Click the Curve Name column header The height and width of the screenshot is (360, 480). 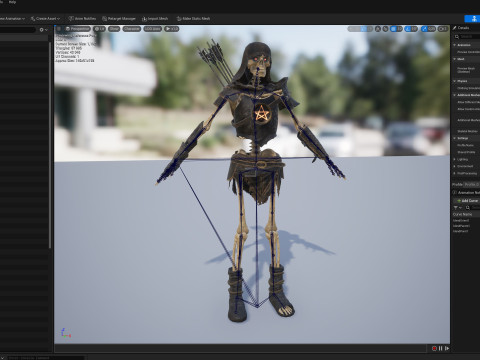pyautogui.click(x=462, y=214)
